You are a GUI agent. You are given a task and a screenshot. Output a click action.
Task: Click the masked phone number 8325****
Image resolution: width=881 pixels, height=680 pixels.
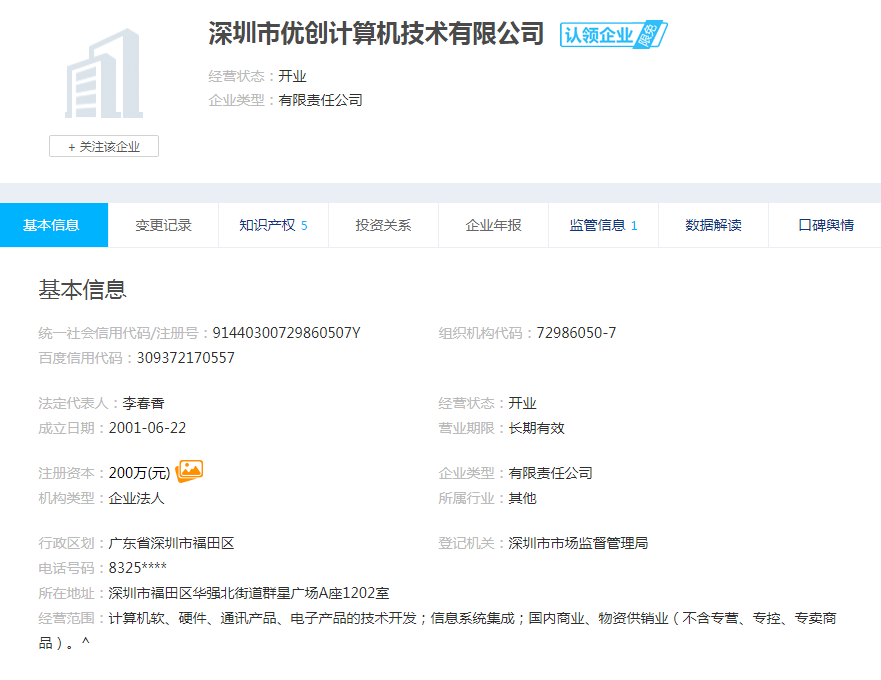click(138, 568)
